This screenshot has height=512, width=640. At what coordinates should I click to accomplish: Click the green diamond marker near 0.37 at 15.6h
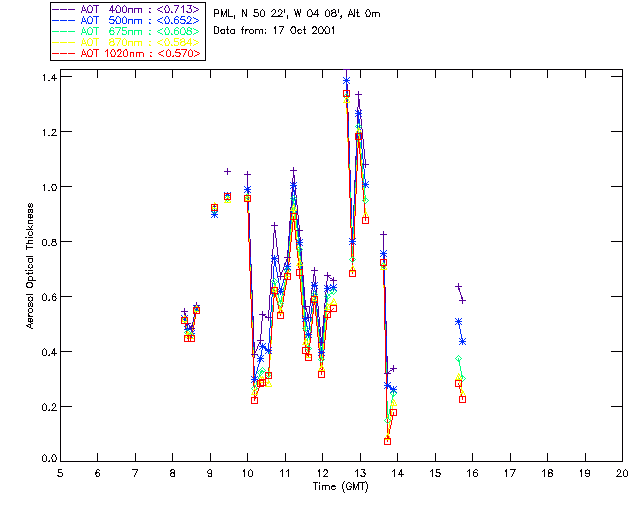point(458,359)
